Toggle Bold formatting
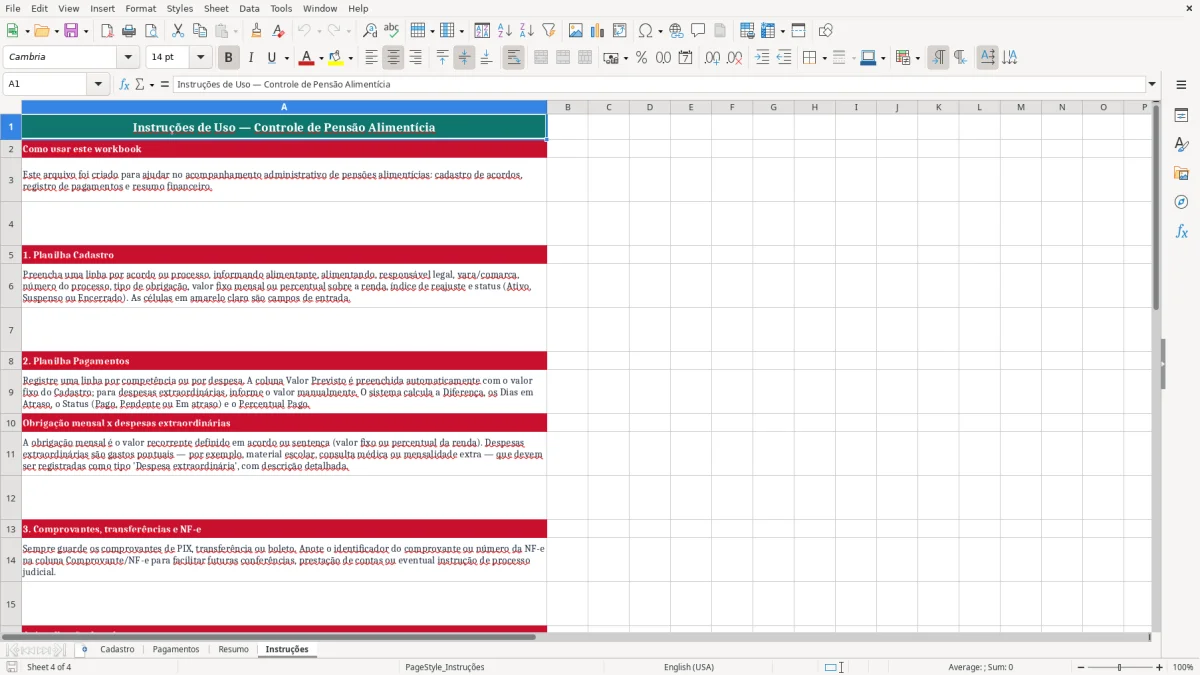Screen dimensions: 1200x675 coord(229,58)
